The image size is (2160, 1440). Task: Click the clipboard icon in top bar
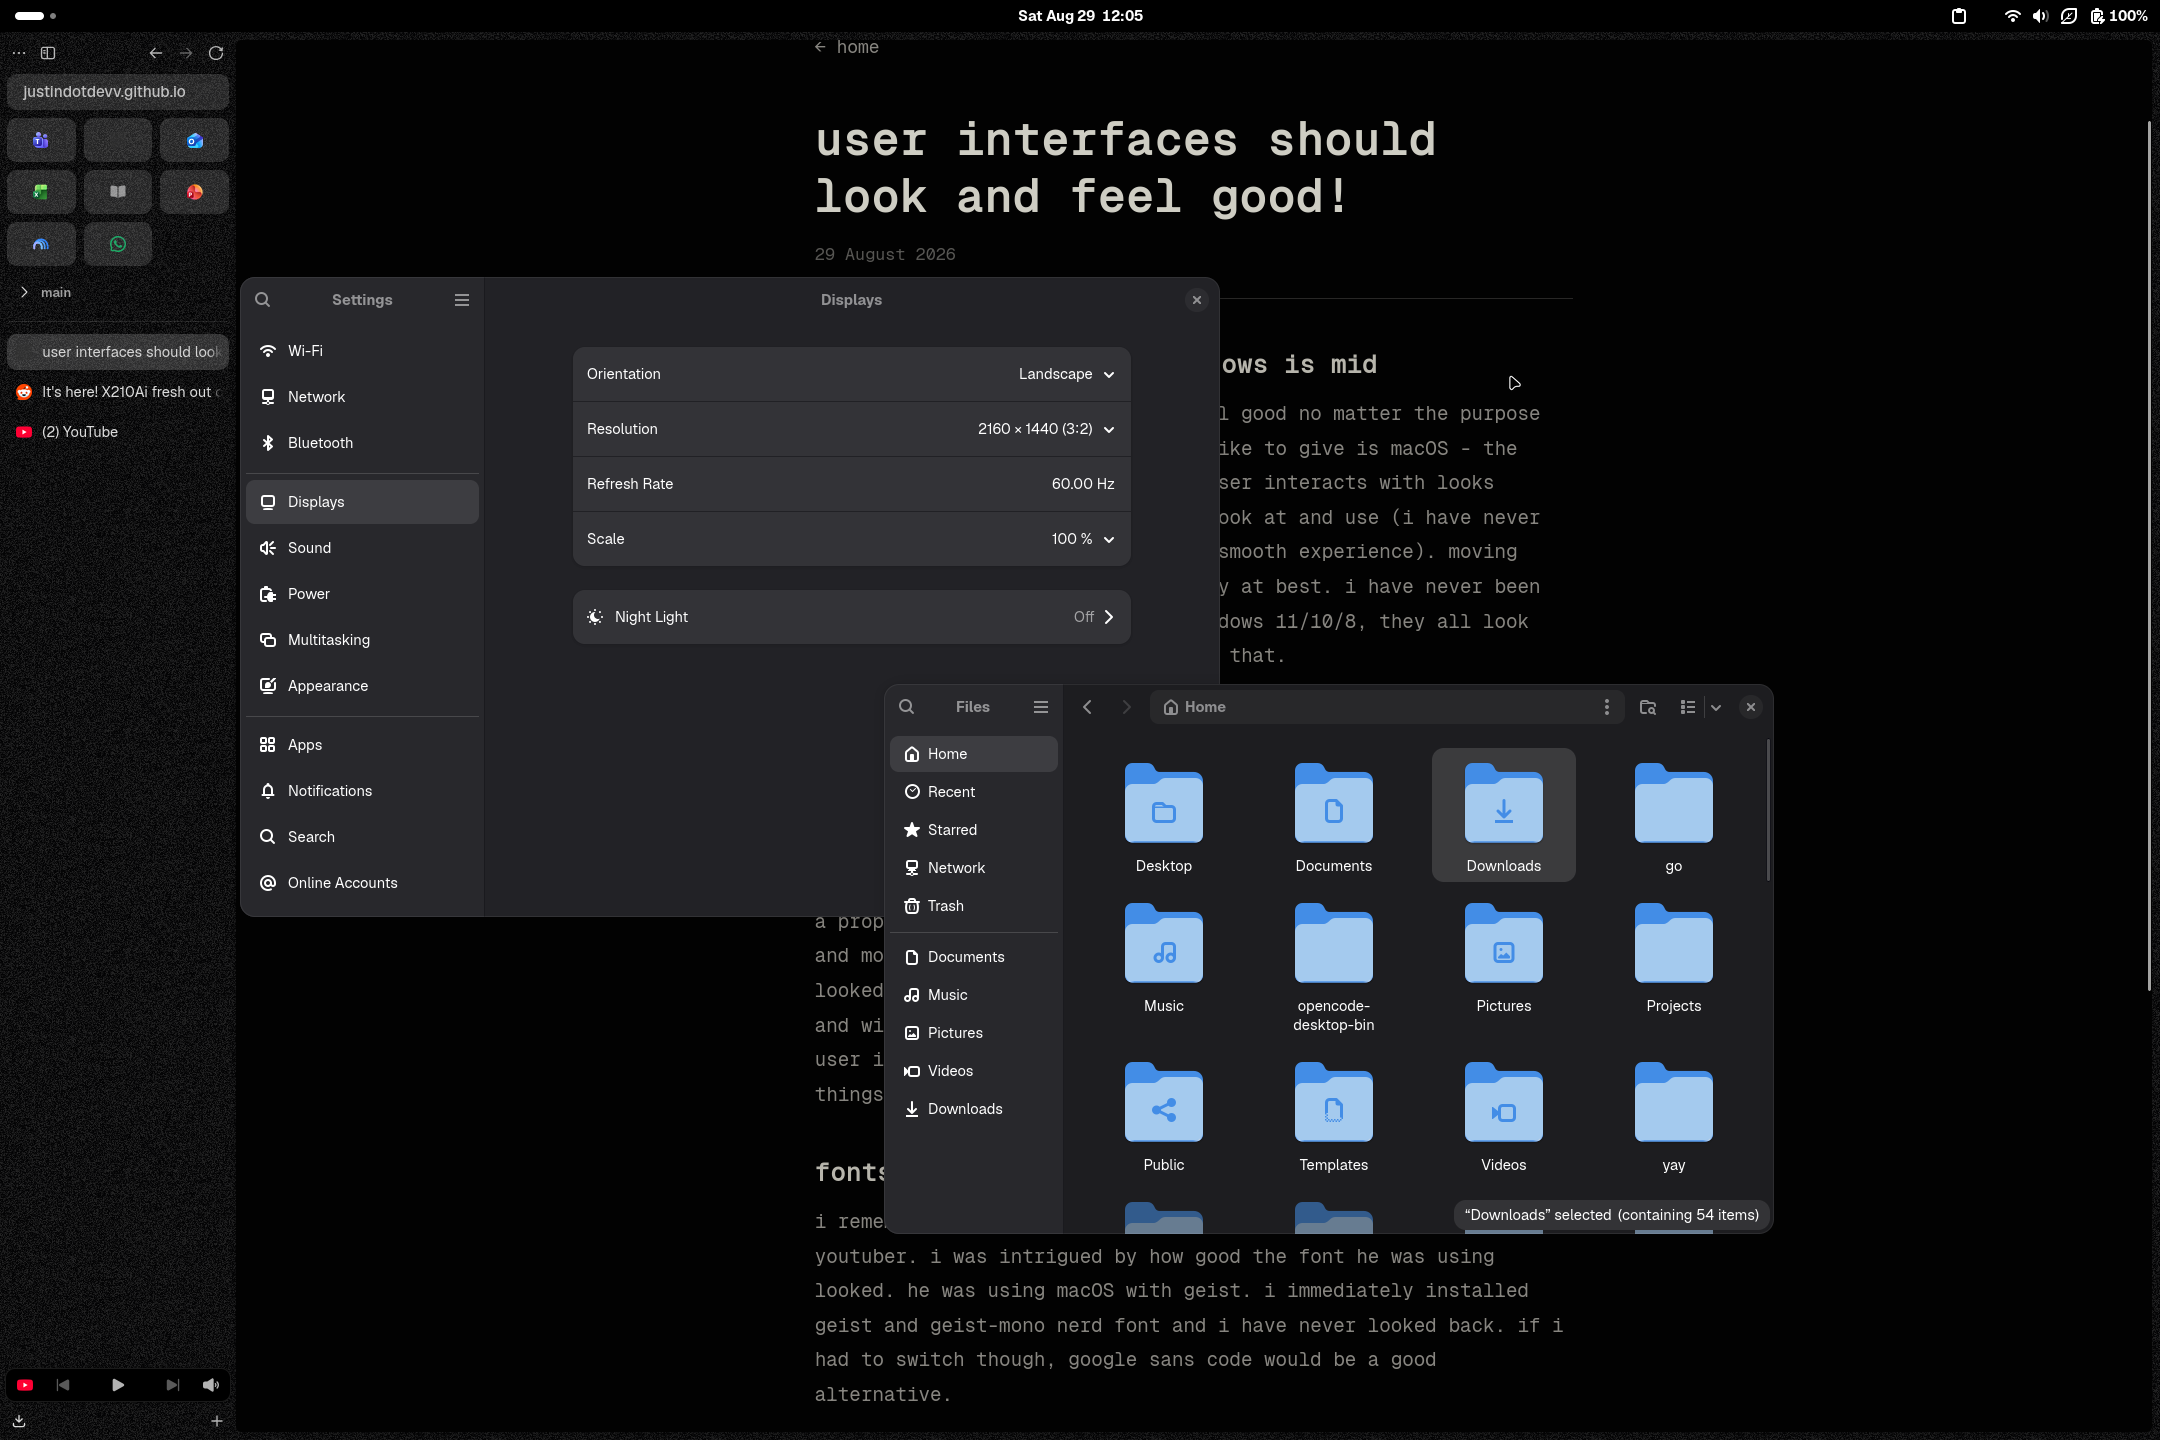pos(1959,16)
